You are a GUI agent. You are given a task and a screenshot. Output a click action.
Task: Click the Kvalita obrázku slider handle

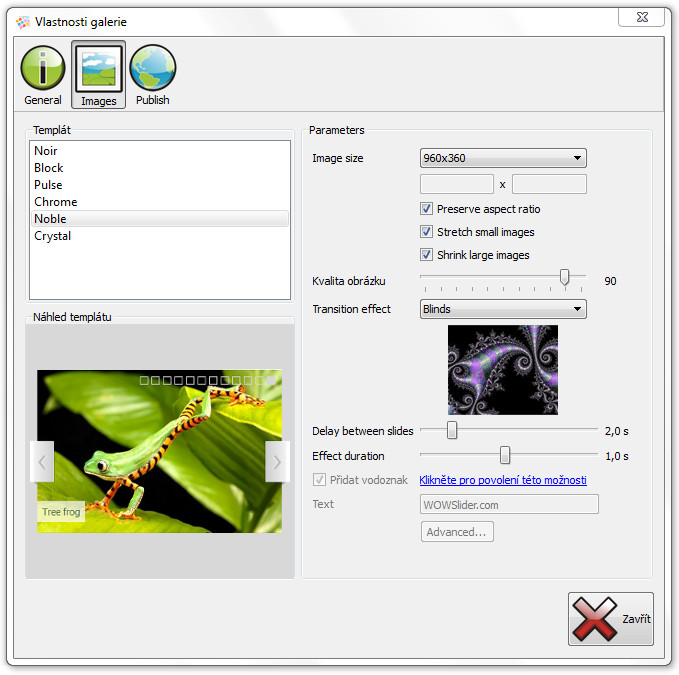(x=564, y=277)
